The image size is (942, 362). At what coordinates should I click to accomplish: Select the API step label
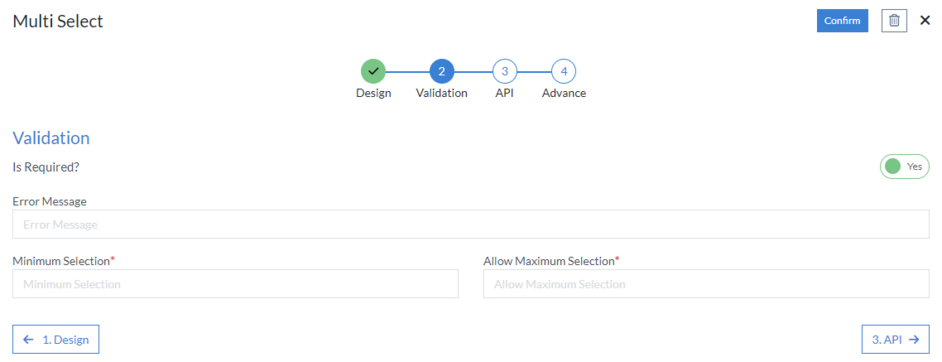[x=505, y=93]
